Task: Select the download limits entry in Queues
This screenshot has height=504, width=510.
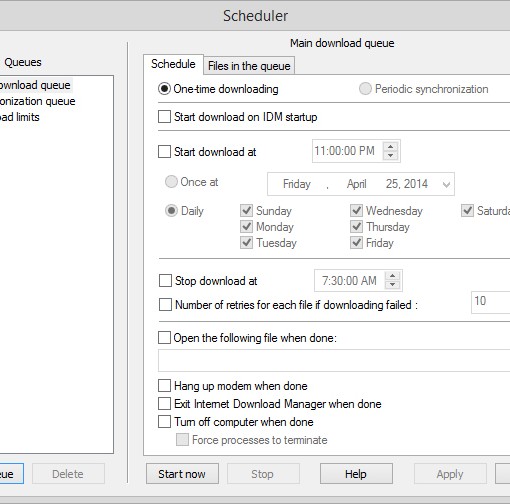Action: pos(19,117)
